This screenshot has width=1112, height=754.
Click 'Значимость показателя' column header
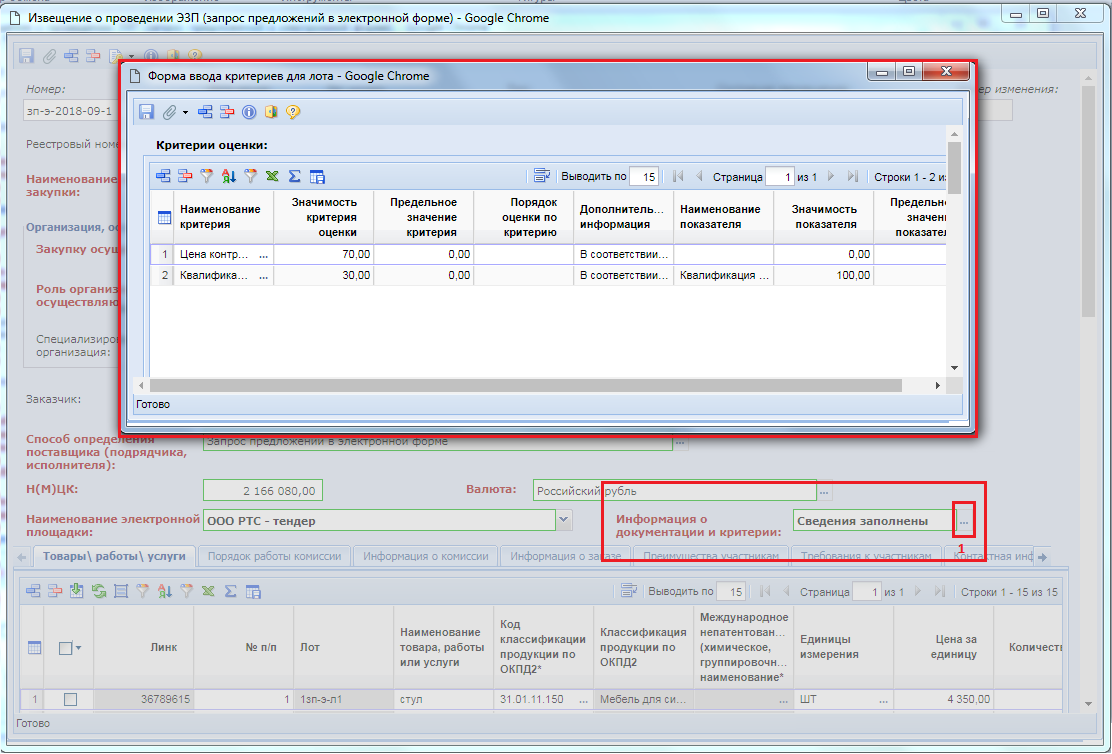point(823,217)
